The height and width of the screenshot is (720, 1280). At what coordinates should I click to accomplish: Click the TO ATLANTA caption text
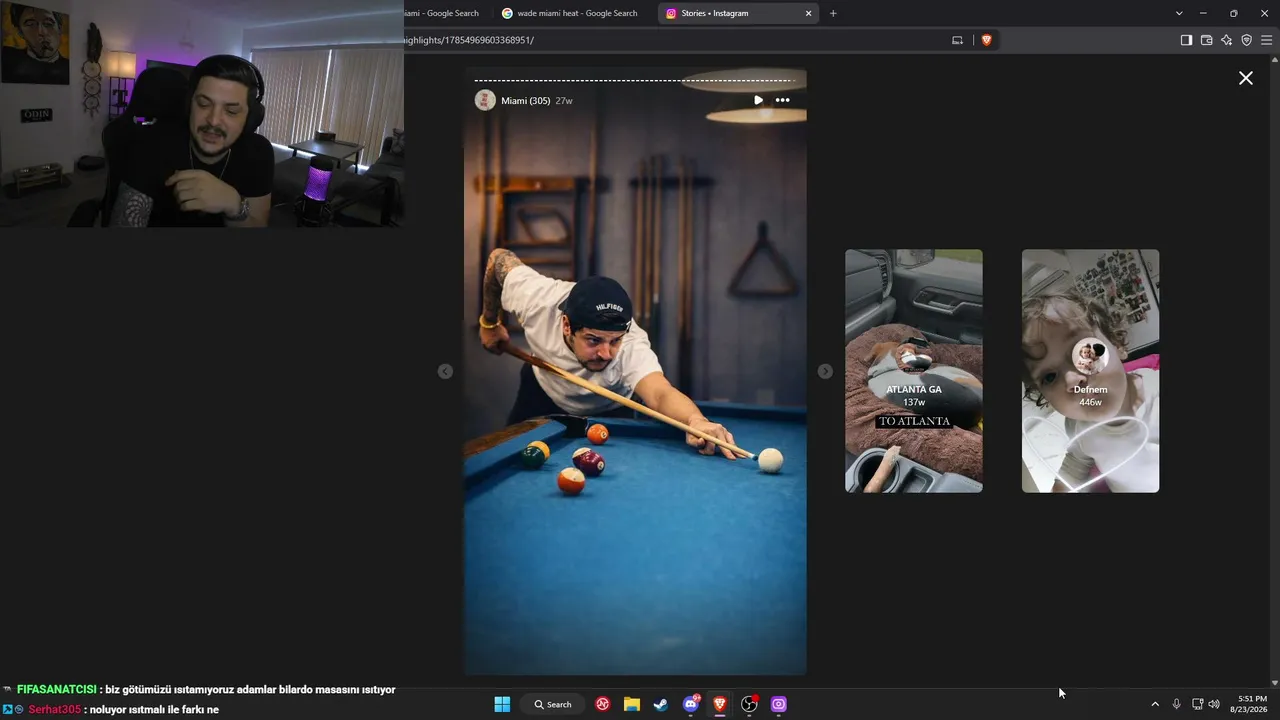[x=914, y=421]
